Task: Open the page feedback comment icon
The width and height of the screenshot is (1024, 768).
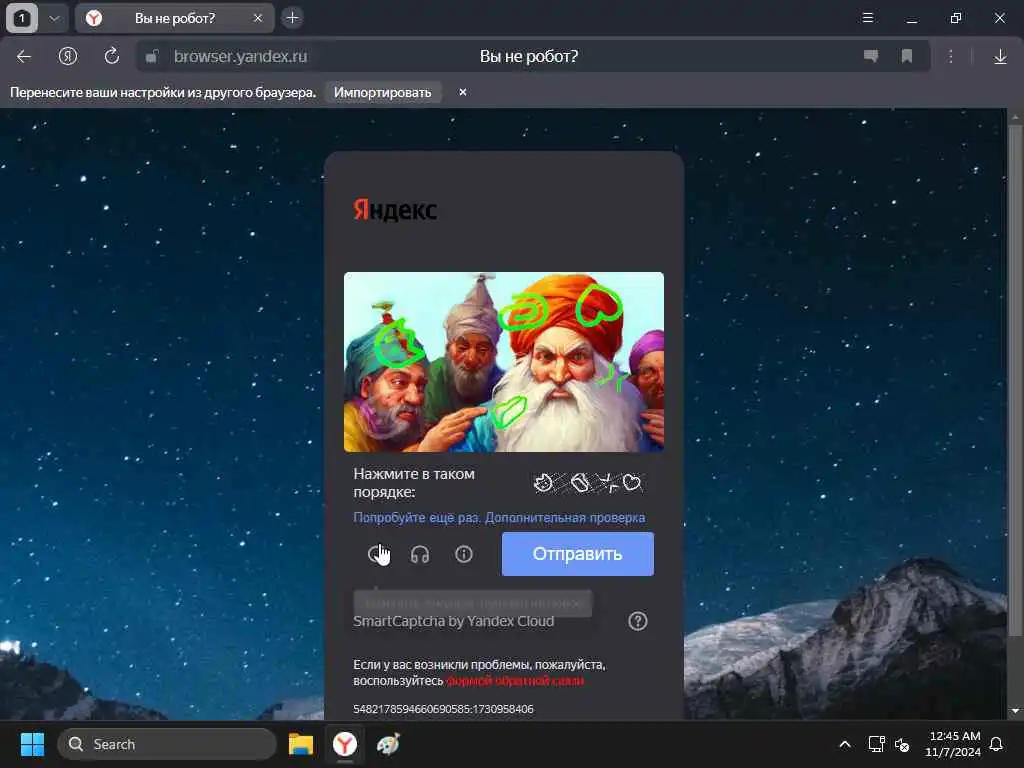Action: tap(871, 56)
